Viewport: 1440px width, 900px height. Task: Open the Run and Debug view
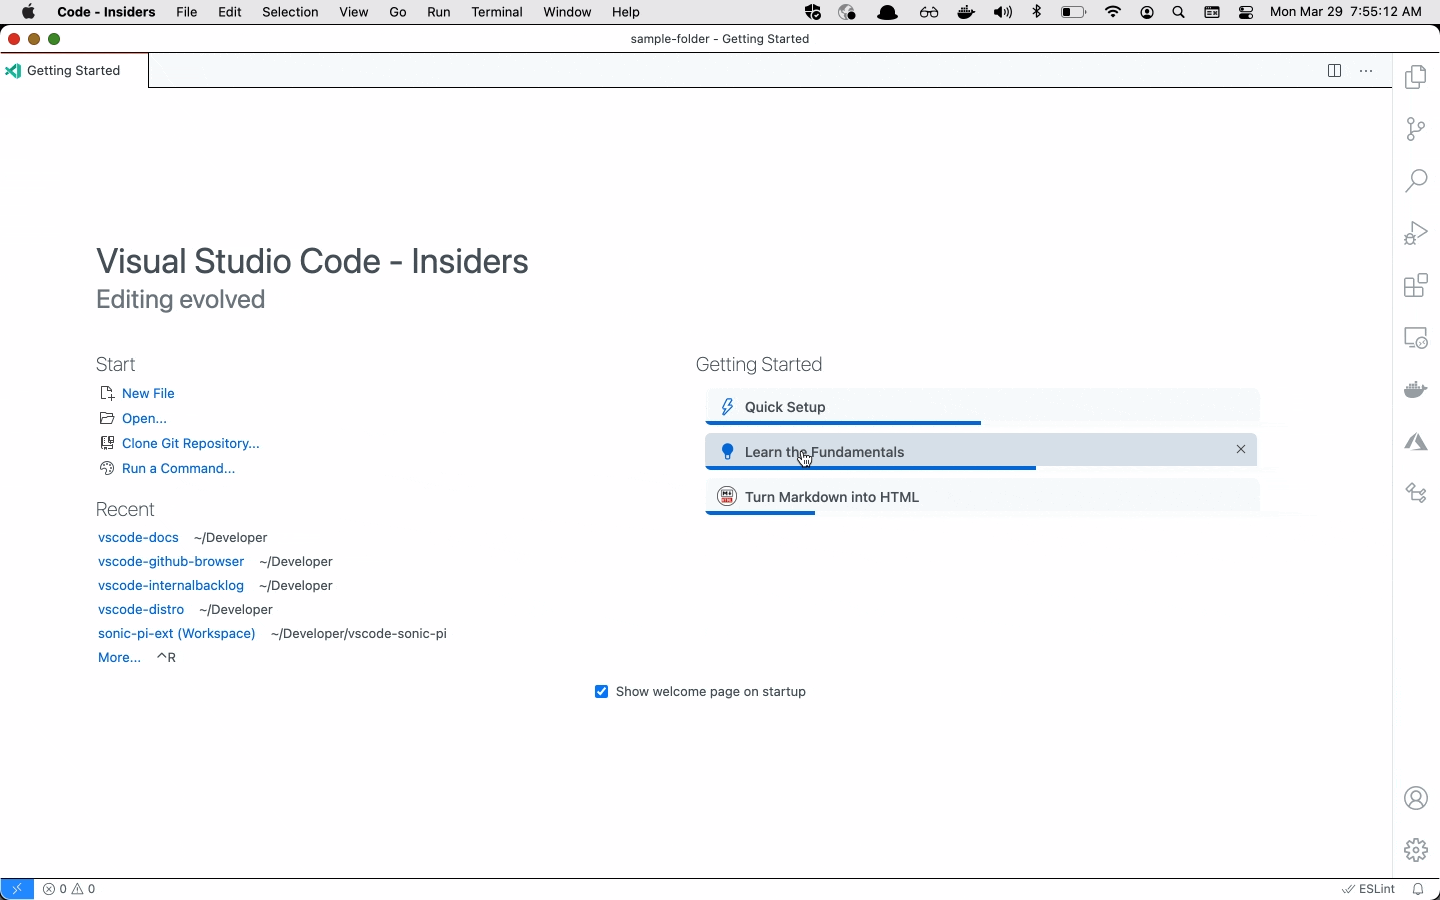[x=1417, y=234]
